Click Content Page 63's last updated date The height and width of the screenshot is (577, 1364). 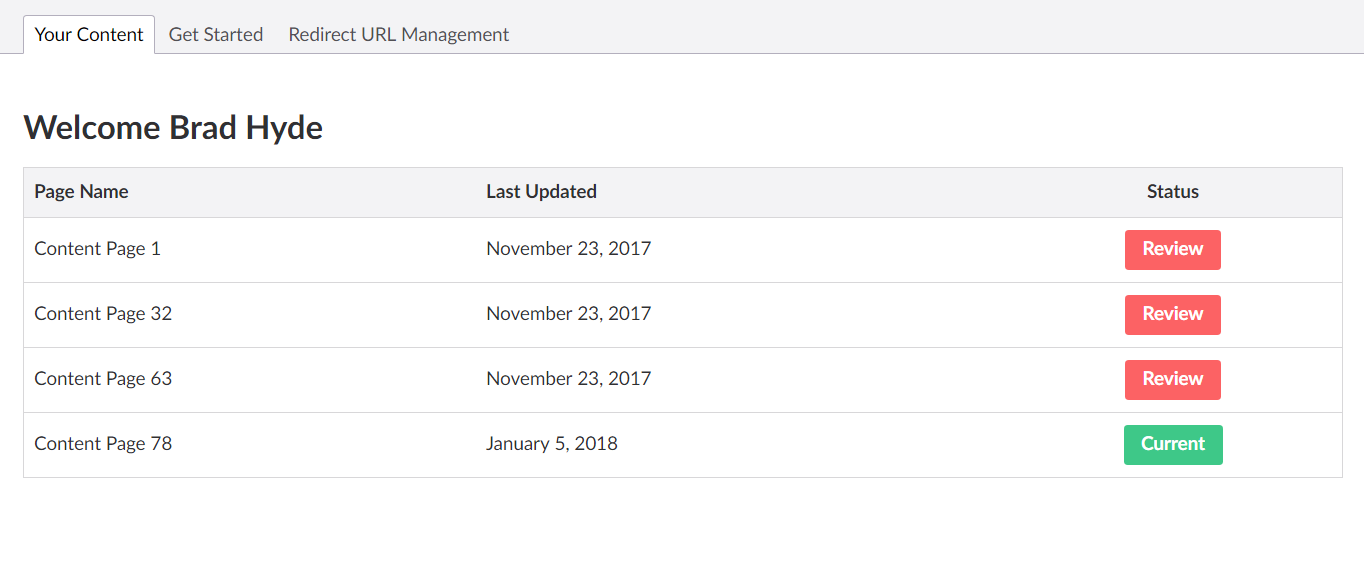(568, 379)
